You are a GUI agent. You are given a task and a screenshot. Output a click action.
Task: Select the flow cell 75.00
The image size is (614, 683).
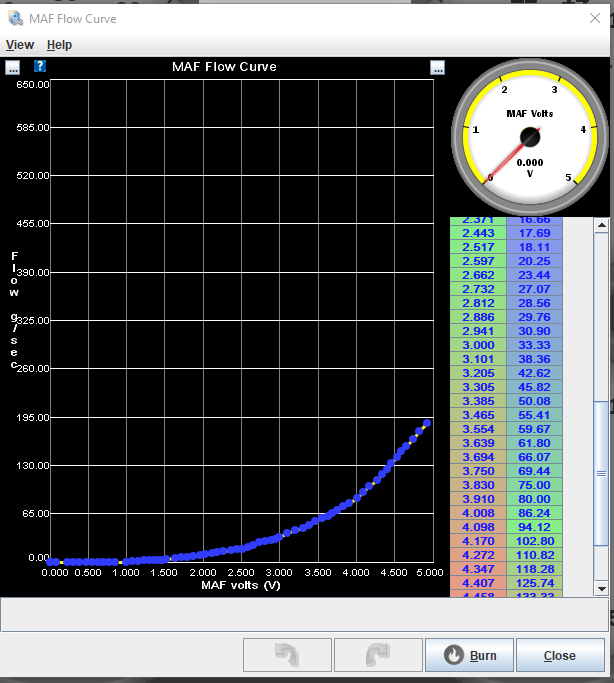pyautogui.click(x=534, y=485)
